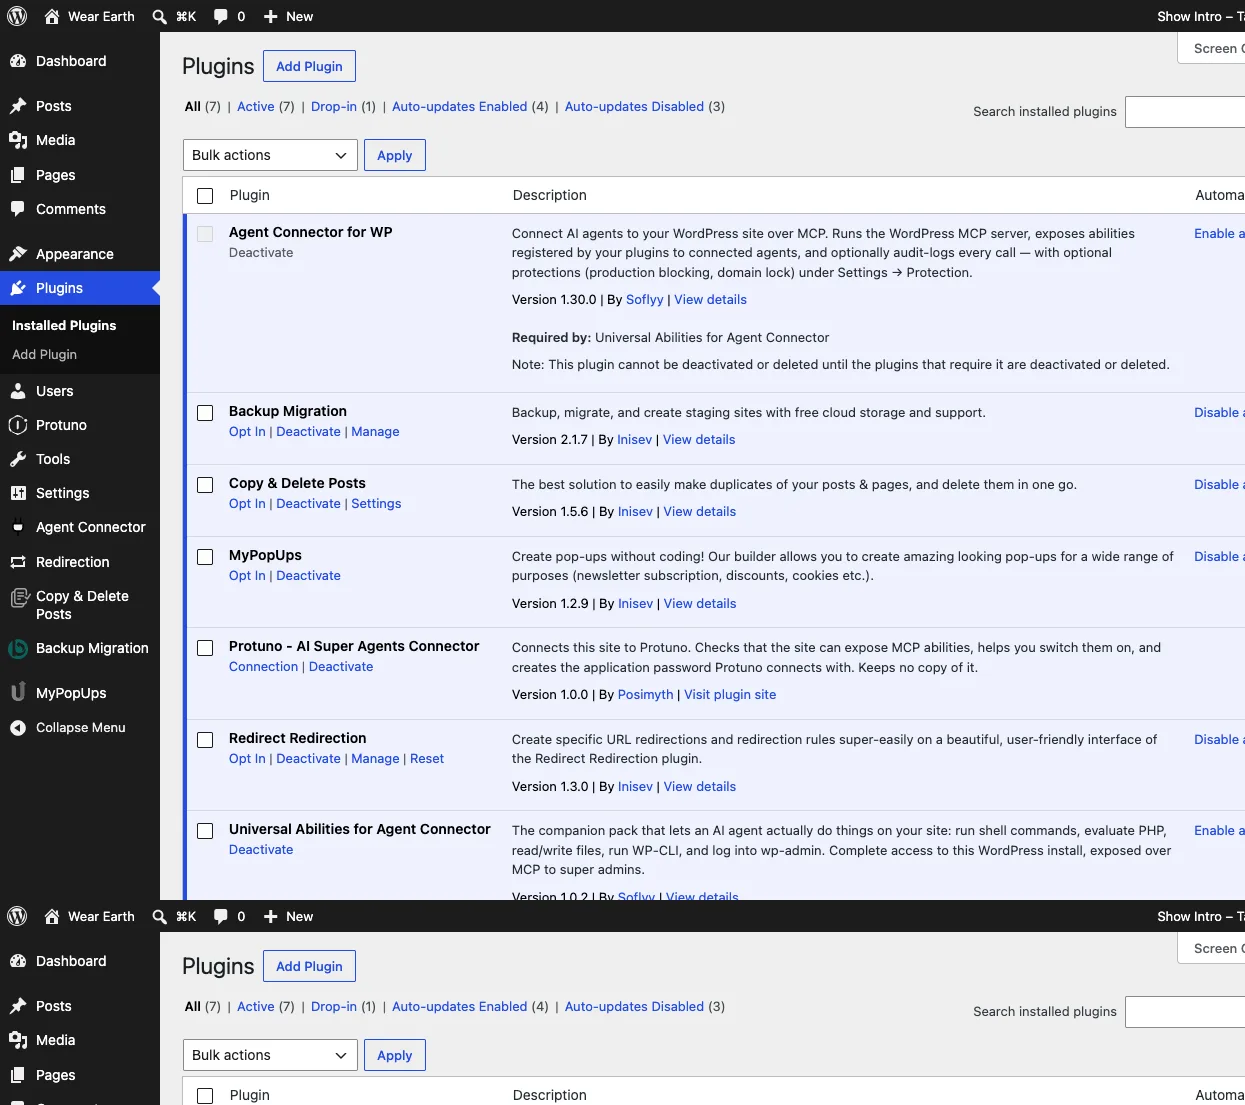The image size is (1245, 1105).
Task: Click the 'Redirect Redirection' plugin name
Action: [x=297, y=738]
